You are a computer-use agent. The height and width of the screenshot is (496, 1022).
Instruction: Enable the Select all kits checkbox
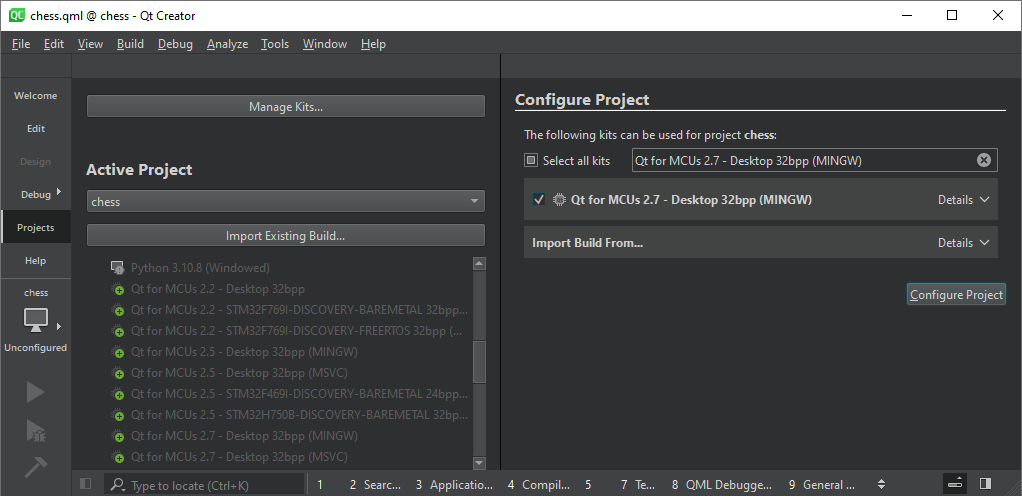531,160
